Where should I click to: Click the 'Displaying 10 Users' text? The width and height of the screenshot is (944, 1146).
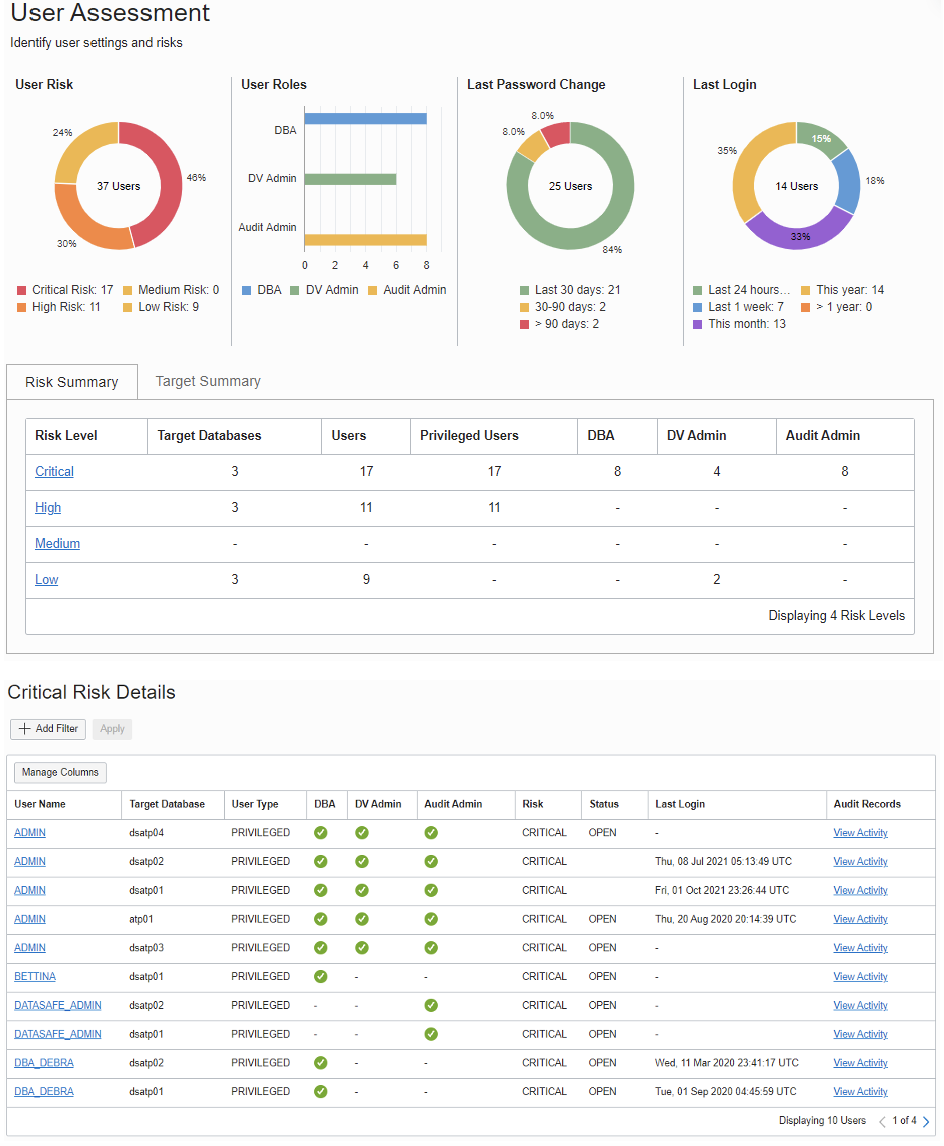[x=822, y=1120]
